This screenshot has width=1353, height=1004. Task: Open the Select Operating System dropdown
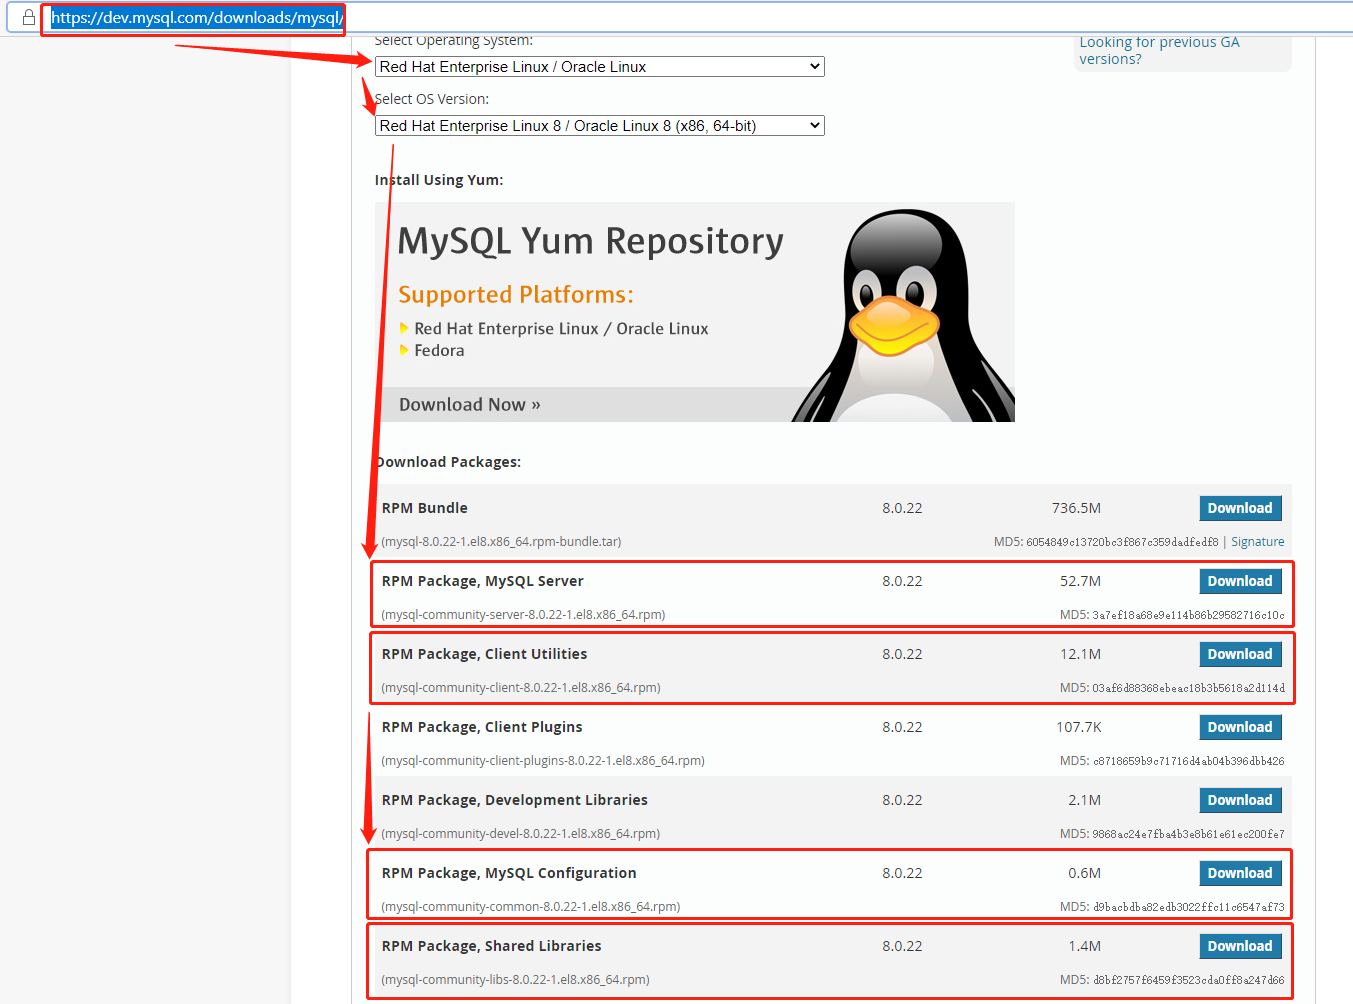[x=600, y=67]
